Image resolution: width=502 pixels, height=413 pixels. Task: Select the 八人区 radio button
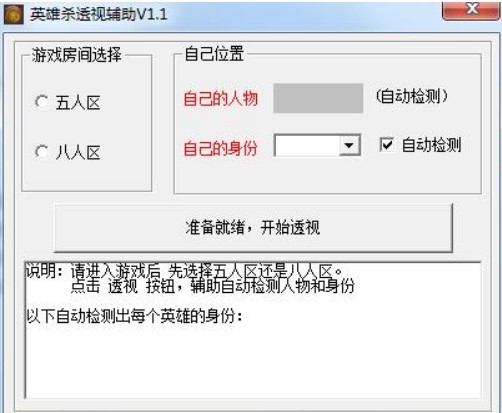42,152
